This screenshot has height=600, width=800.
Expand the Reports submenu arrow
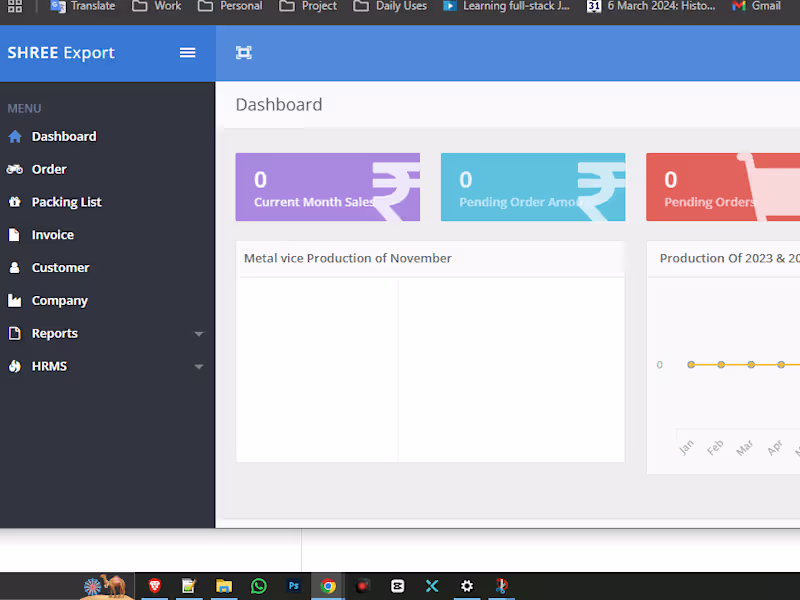[199, 334]
